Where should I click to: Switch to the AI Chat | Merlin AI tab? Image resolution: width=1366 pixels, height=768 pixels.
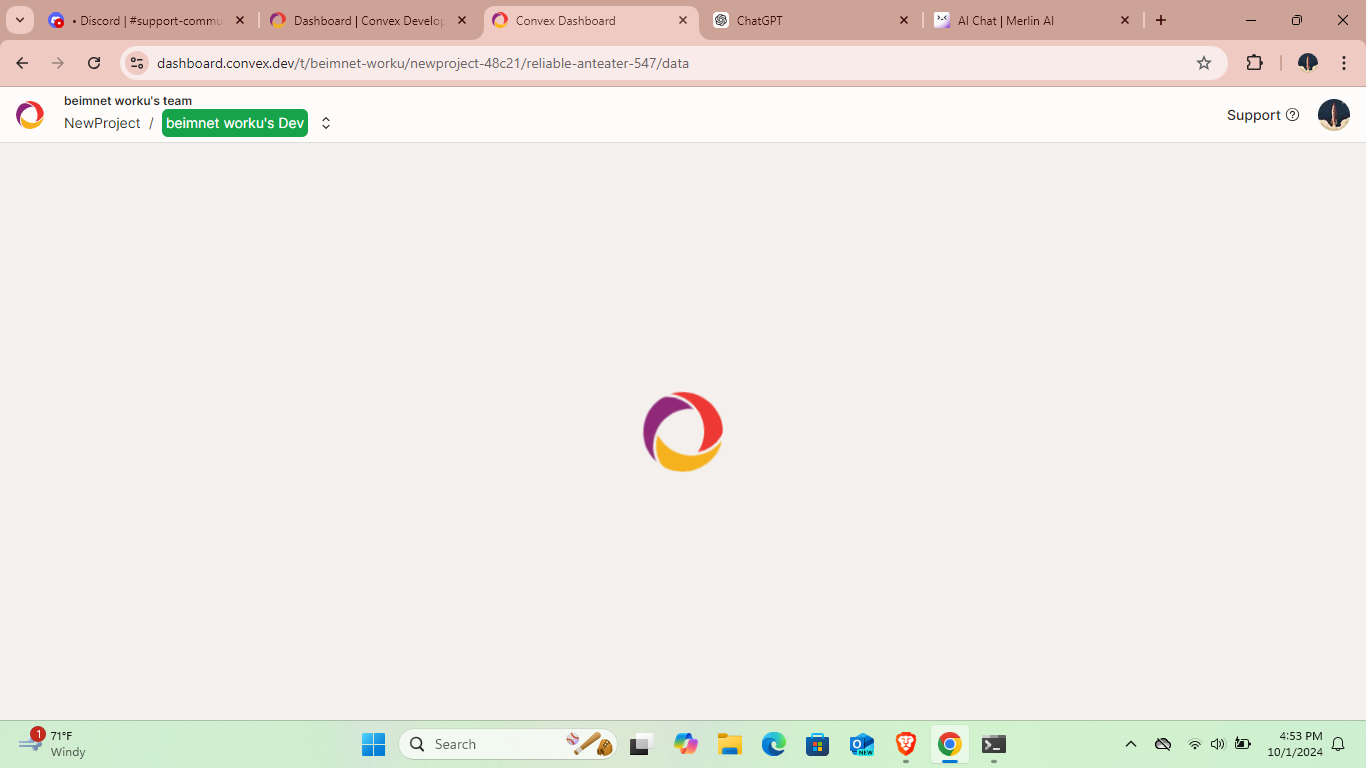coord(1032,20)
